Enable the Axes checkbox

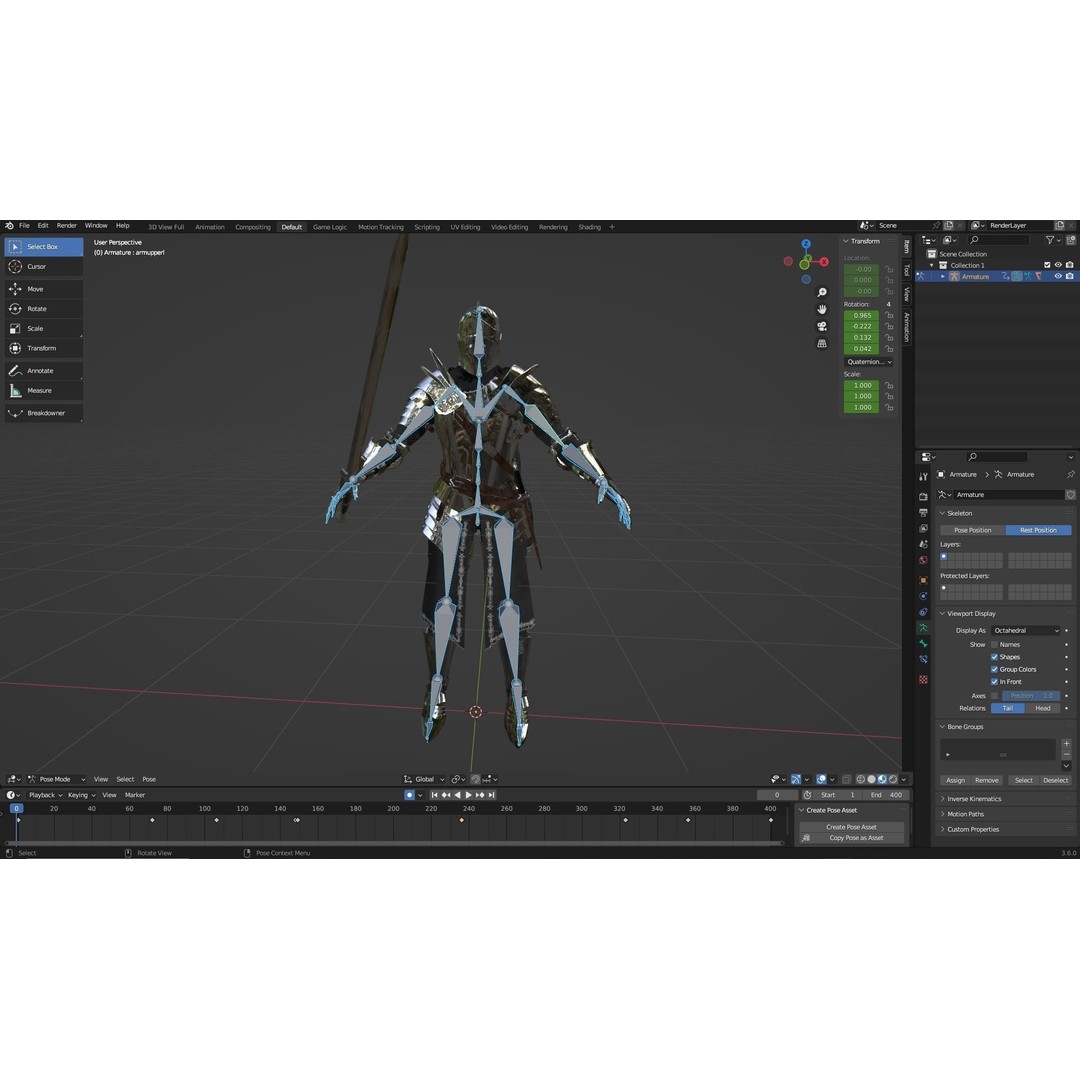(995, 696)
